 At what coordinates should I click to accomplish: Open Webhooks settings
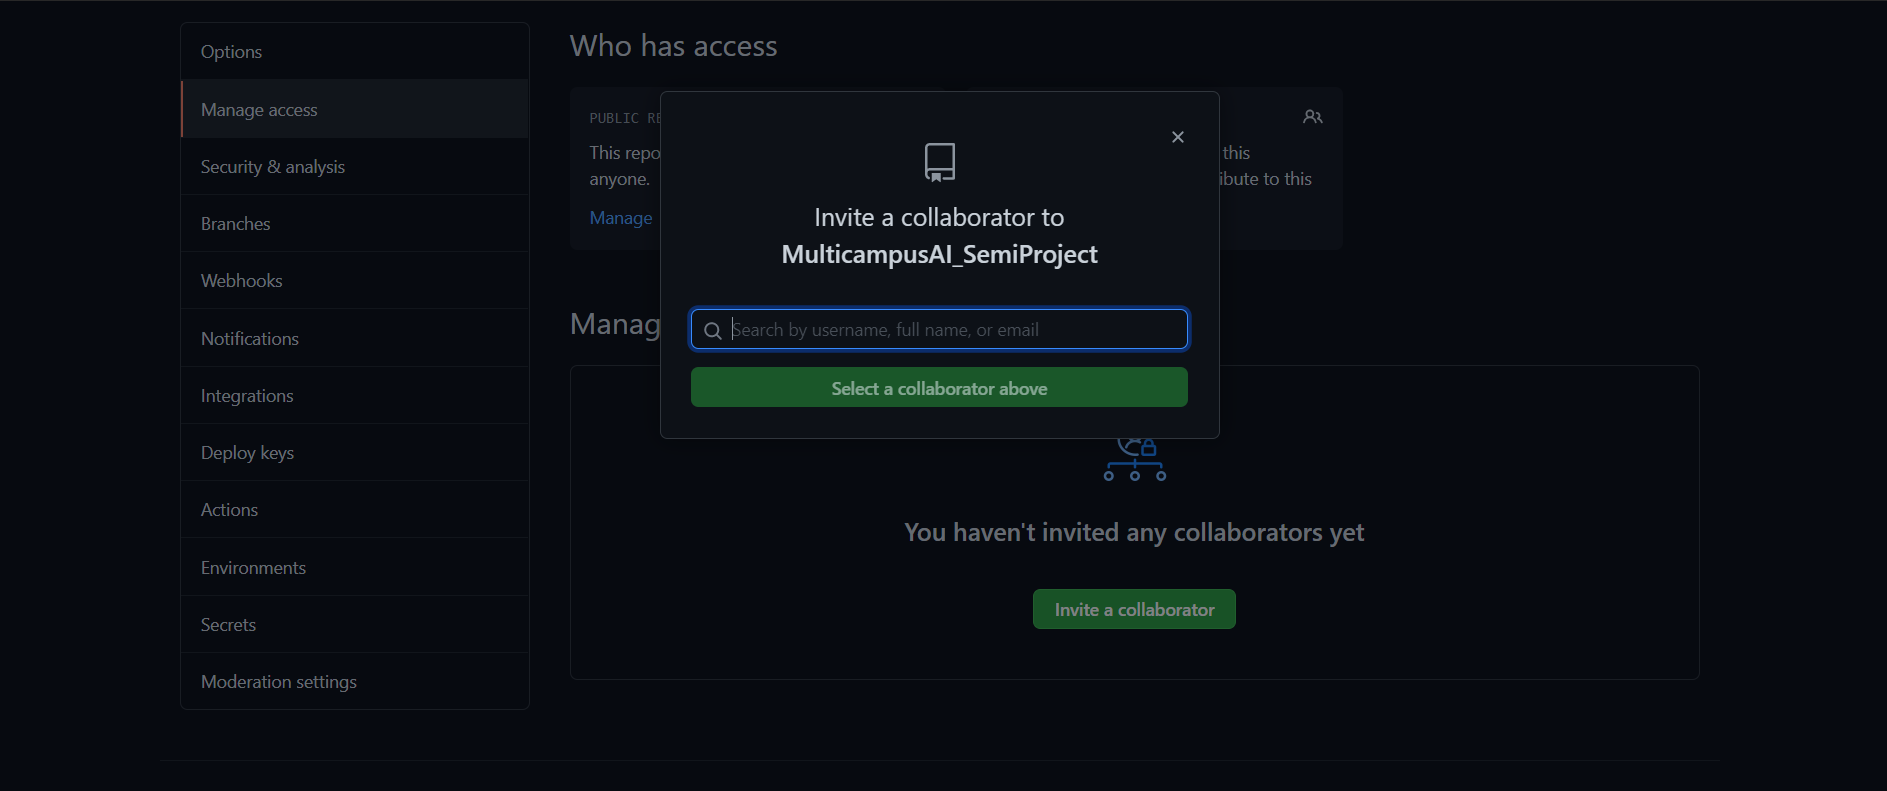(355, 280)
